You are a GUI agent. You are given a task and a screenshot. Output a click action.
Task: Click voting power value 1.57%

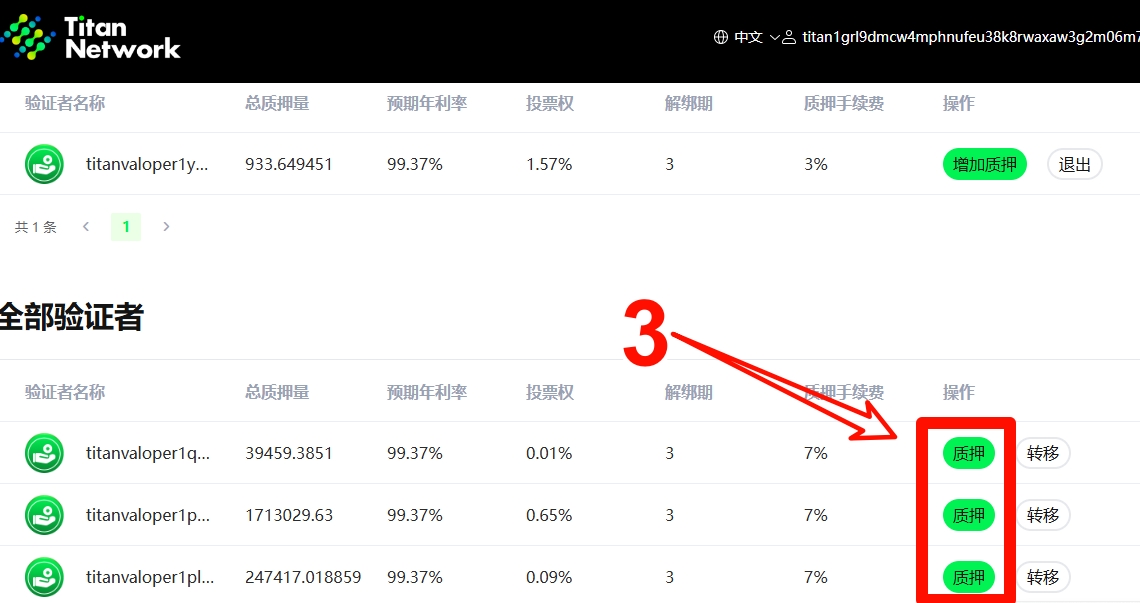549,164
